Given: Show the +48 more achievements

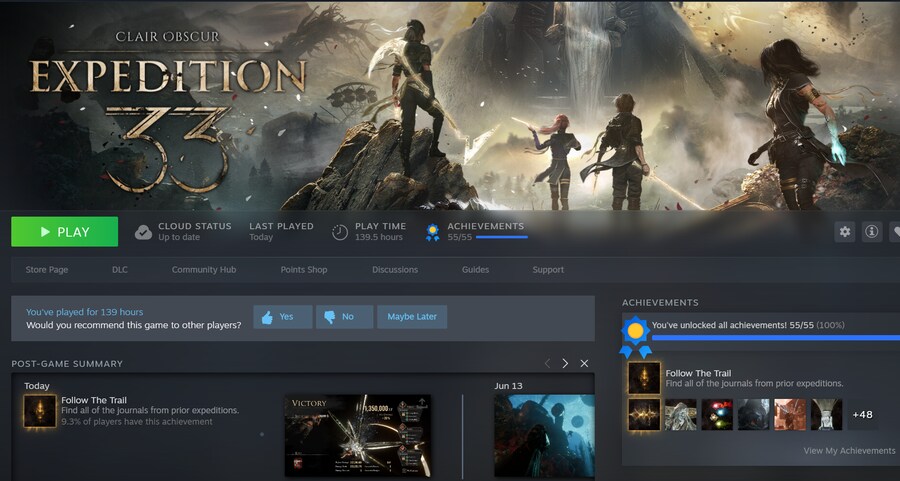Looking at the screenshot, I should 863,414.
